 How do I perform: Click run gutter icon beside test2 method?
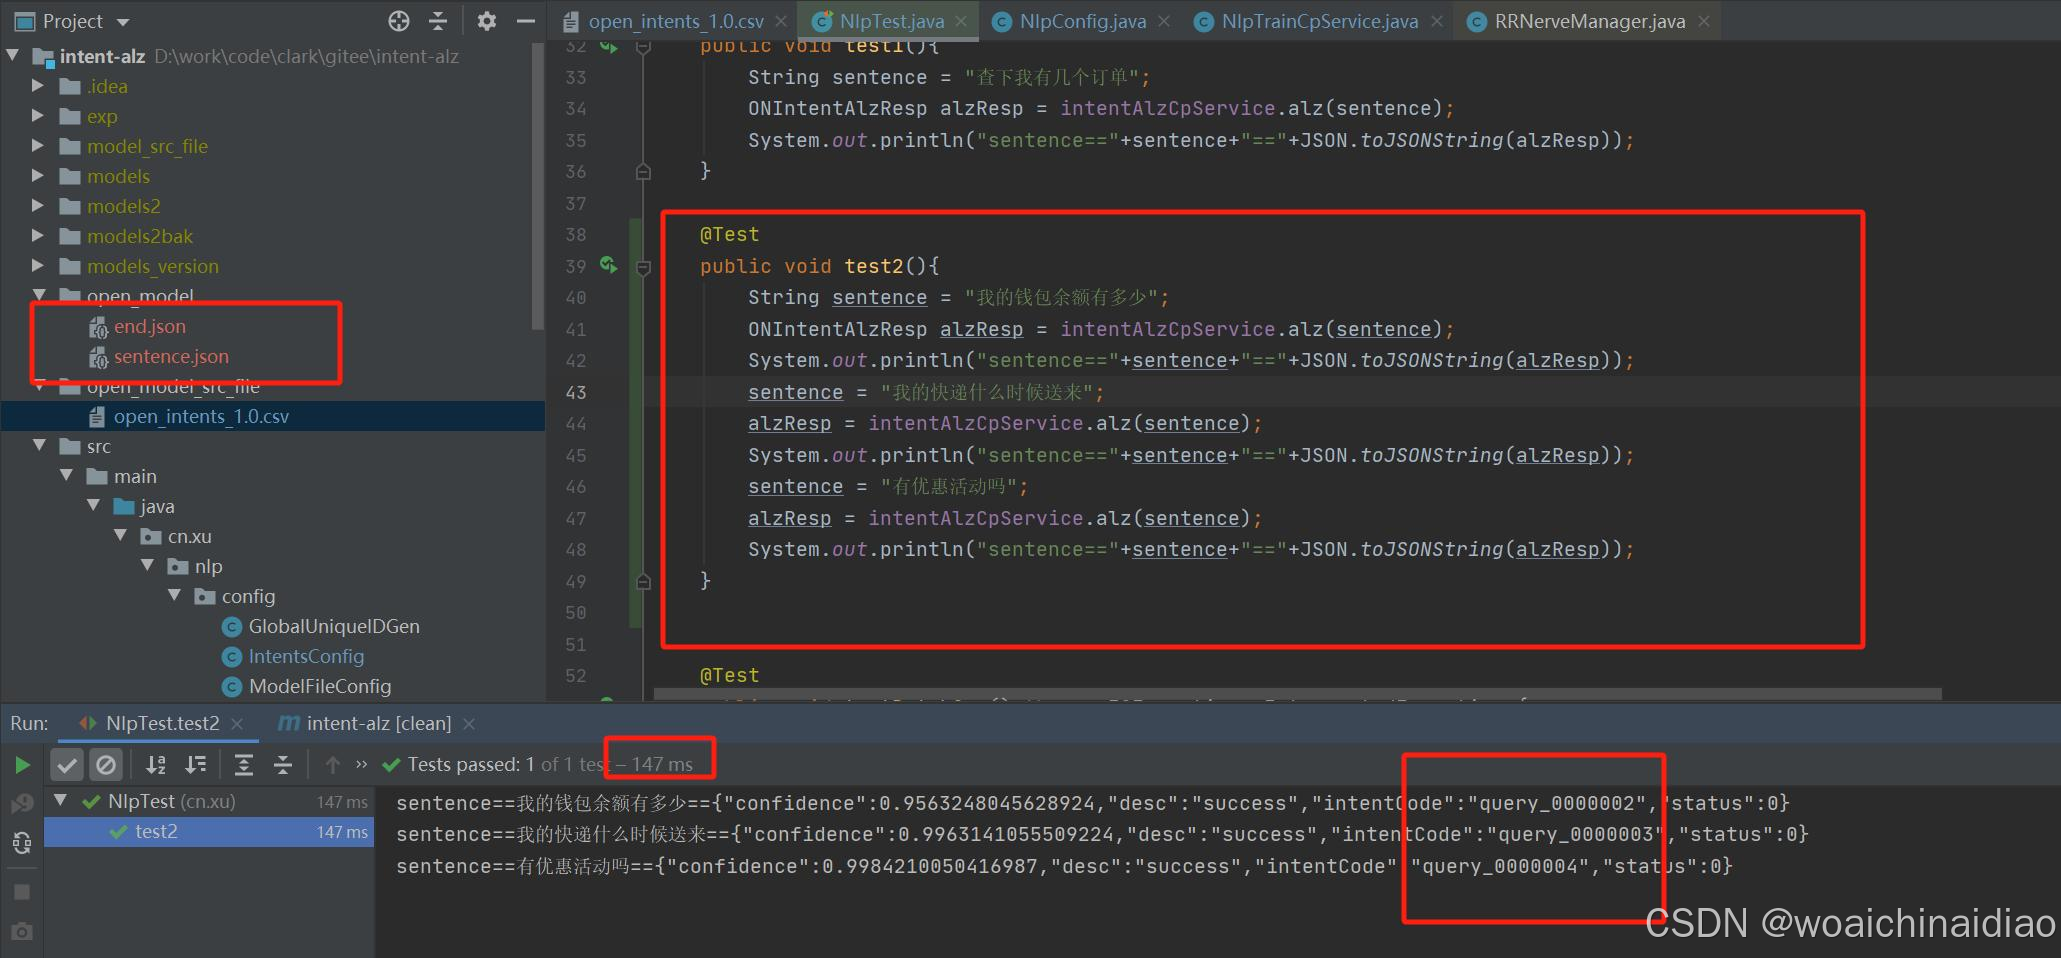pyautogui.click(x=608, y=265)
